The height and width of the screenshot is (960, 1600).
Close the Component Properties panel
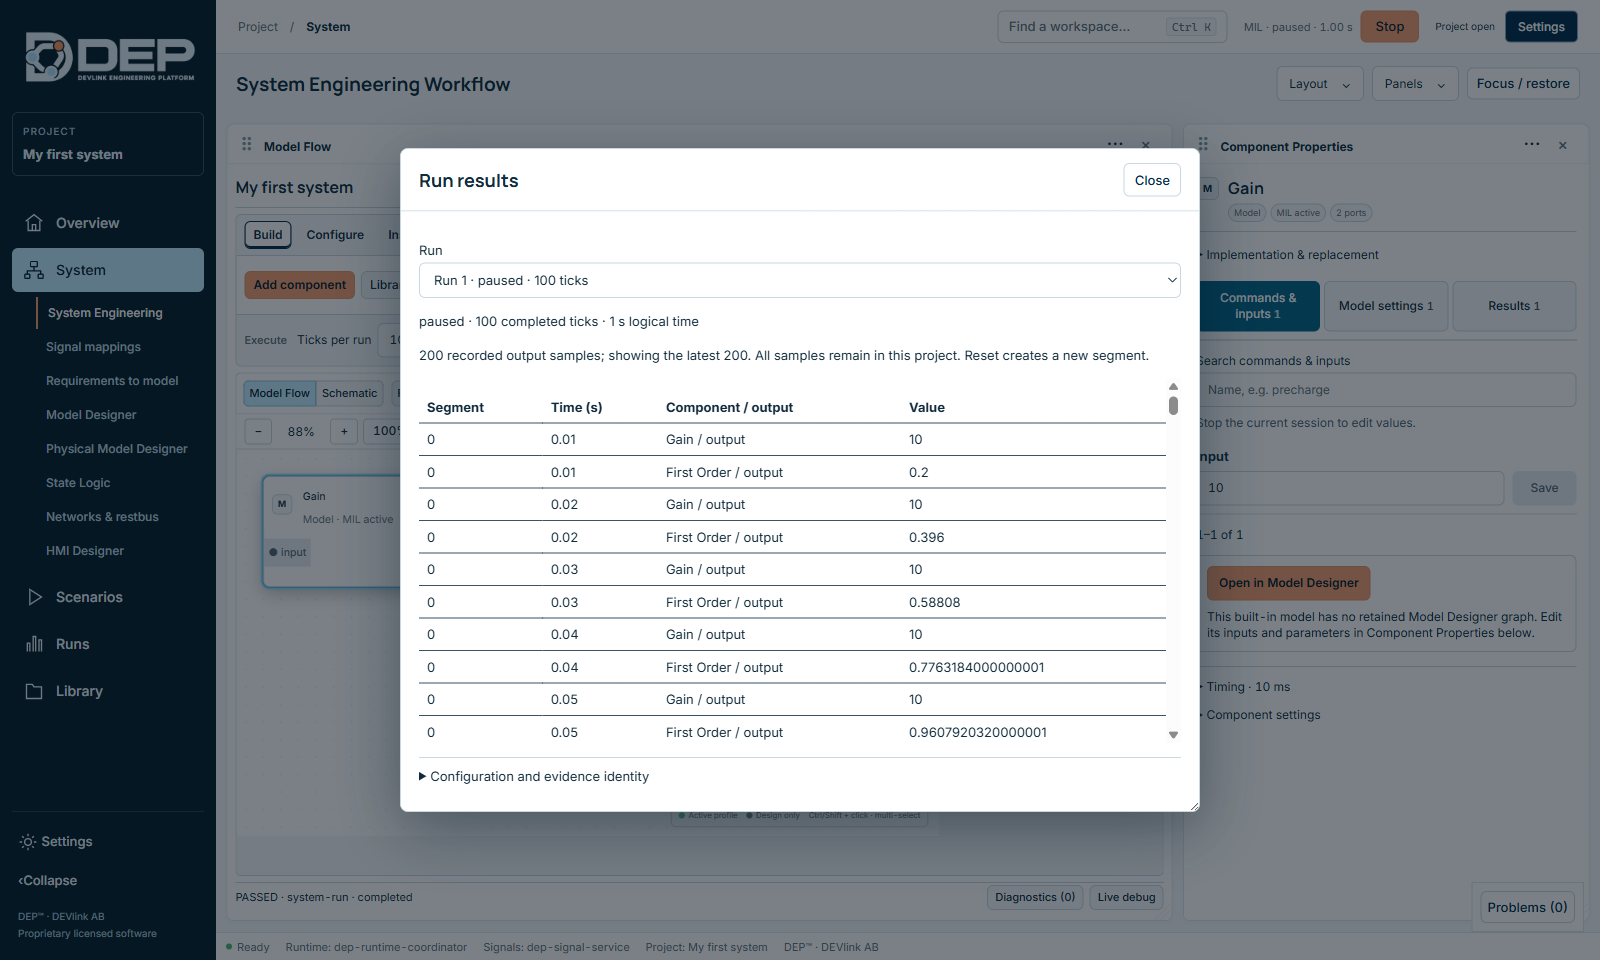(1563, 146)
